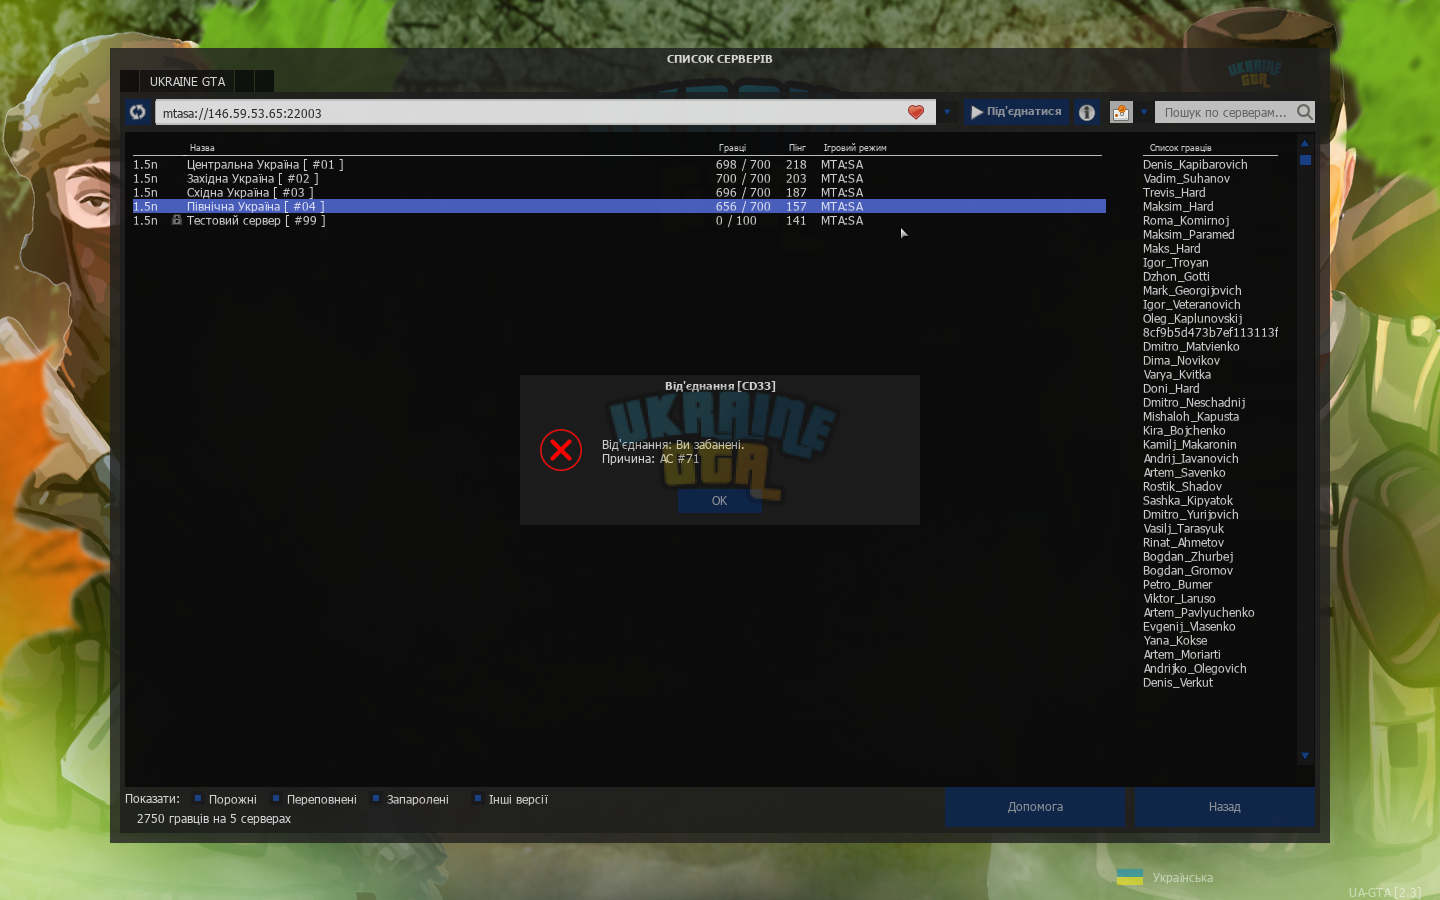Image resolution: width=1440 pixels, height=900 pixels.
Task: Click player Maksim_Paramed in player list
Action: (x=1188, y=234)
